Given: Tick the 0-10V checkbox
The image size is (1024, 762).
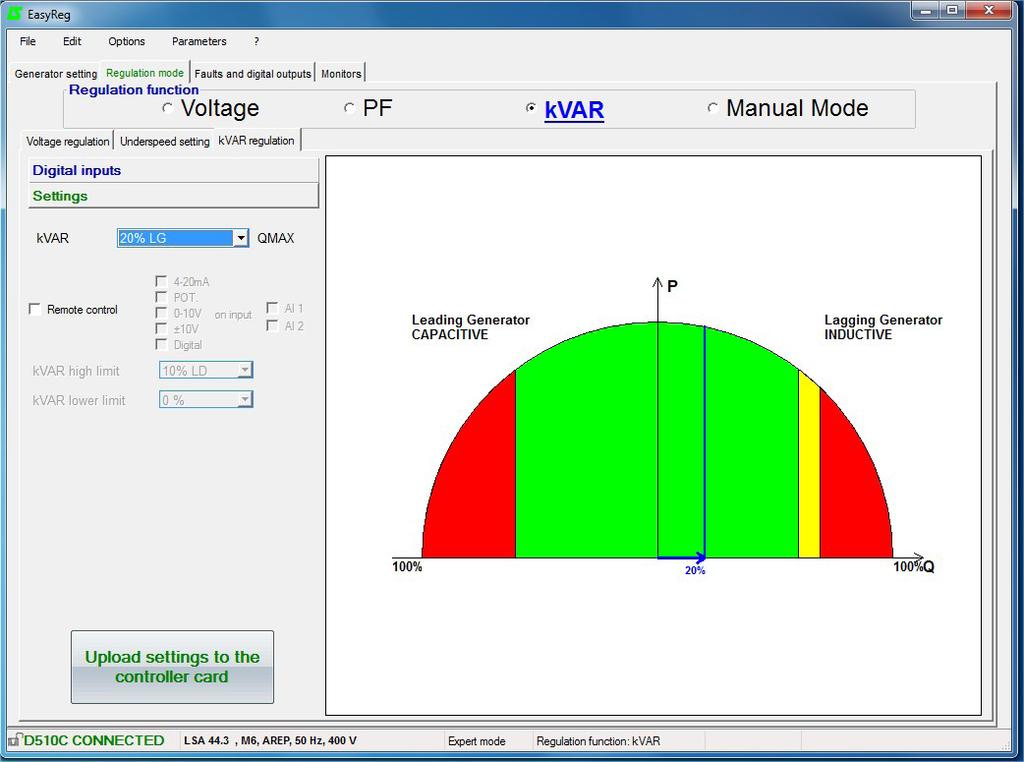Looking at the screenshot, I should (161, 313).
